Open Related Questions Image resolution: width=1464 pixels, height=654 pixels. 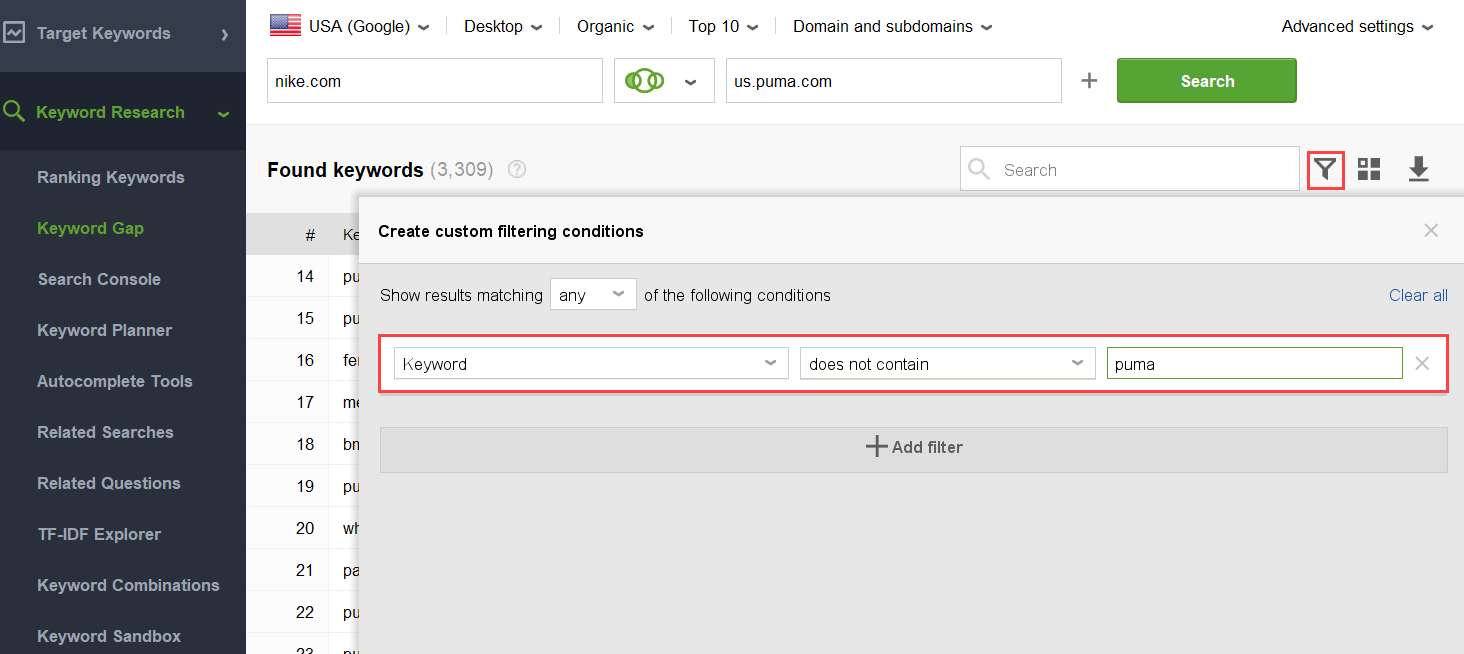[x=109, y=483]
